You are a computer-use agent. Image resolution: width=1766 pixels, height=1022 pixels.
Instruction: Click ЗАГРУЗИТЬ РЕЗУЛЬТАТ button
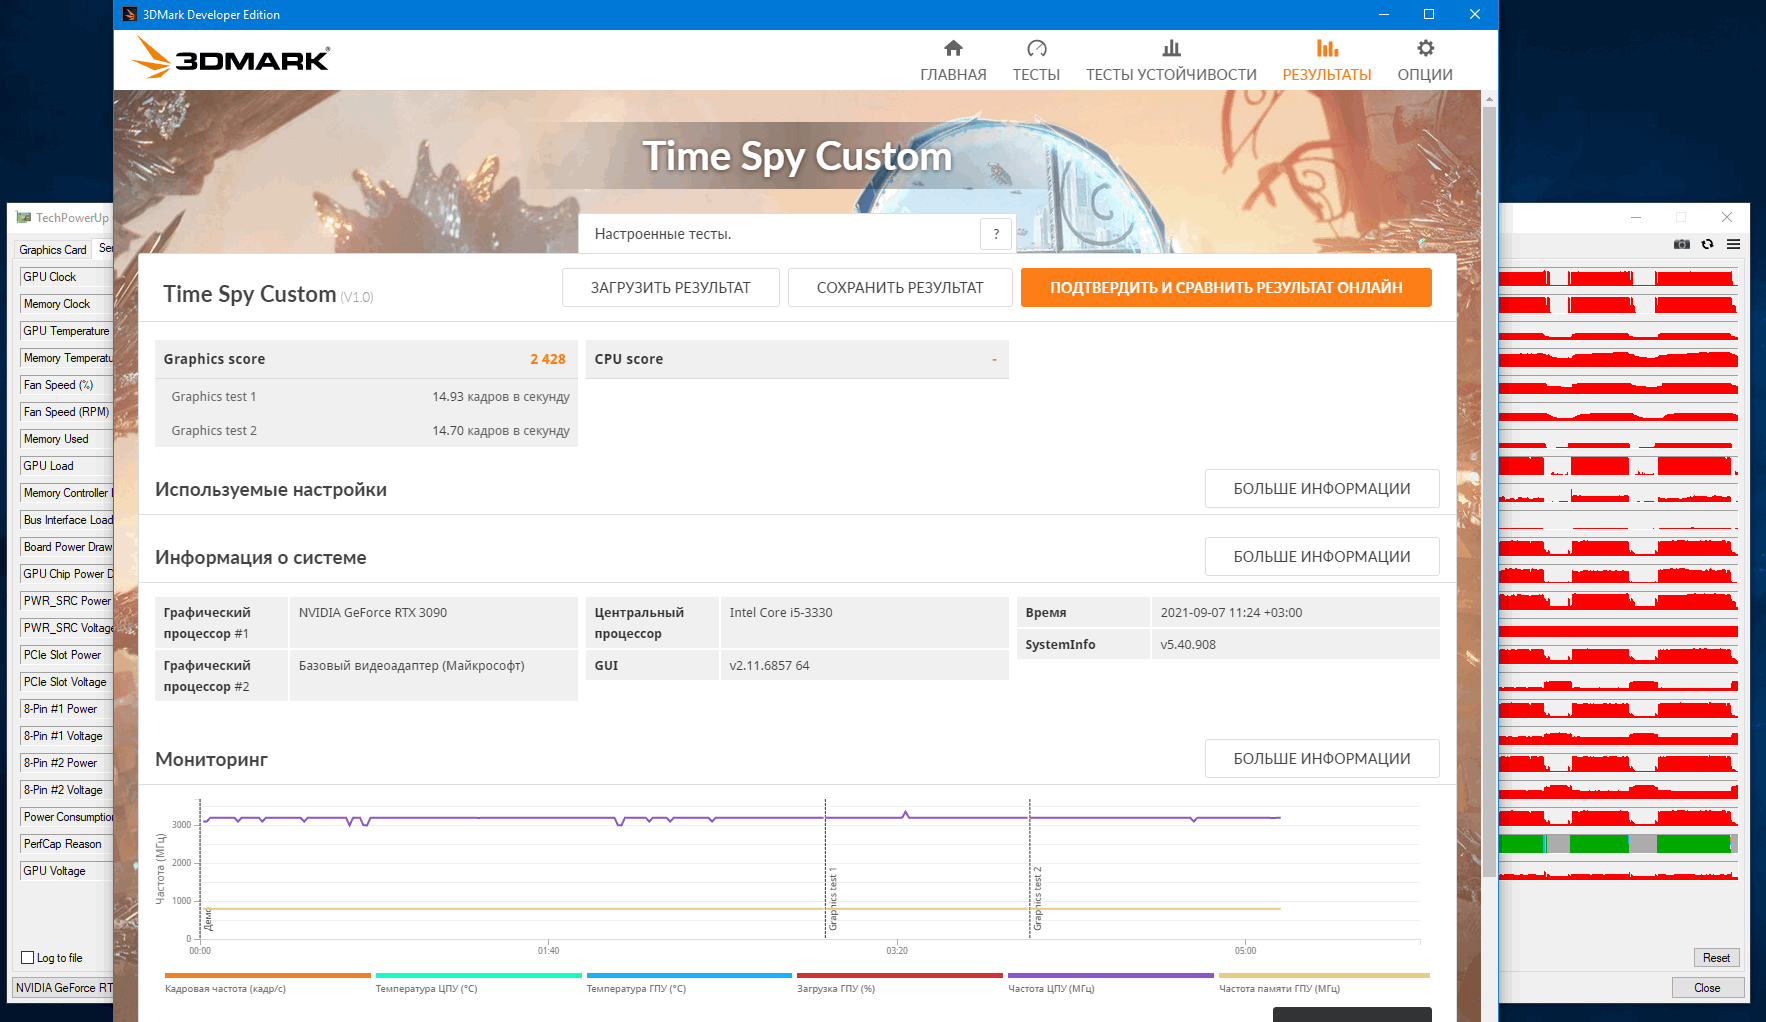pyautogui.click(x=670, y=287)
